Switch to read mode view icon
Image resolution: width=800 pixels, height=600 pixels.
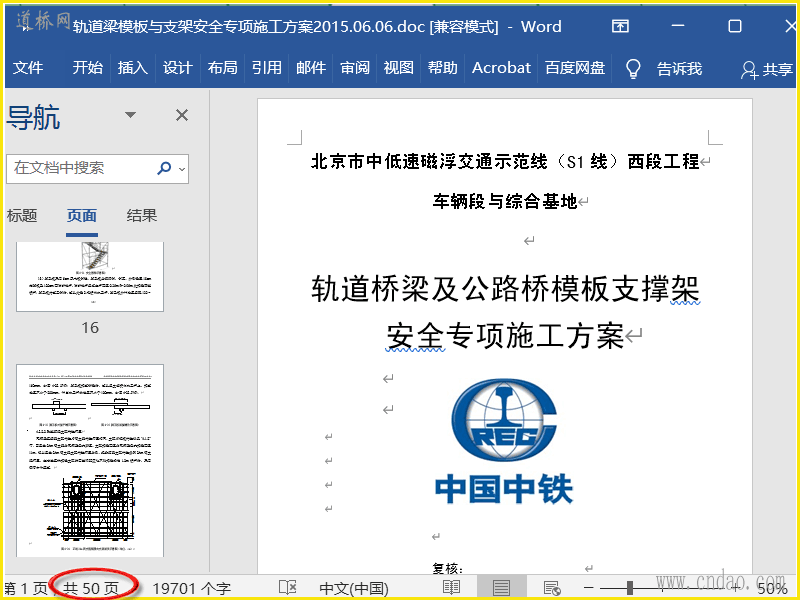452,588
